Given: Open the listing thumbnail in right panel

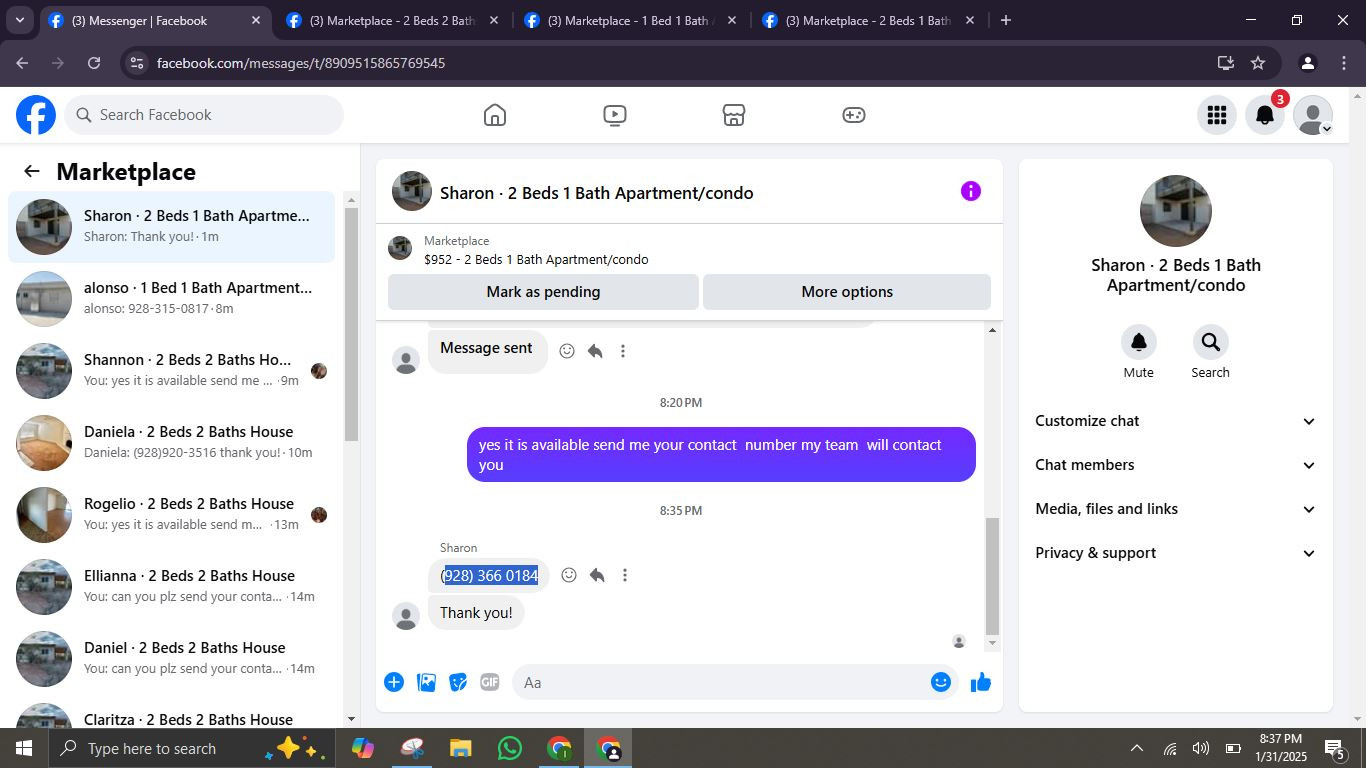Looking at the screenshot, I should (x=1176, y=211).
